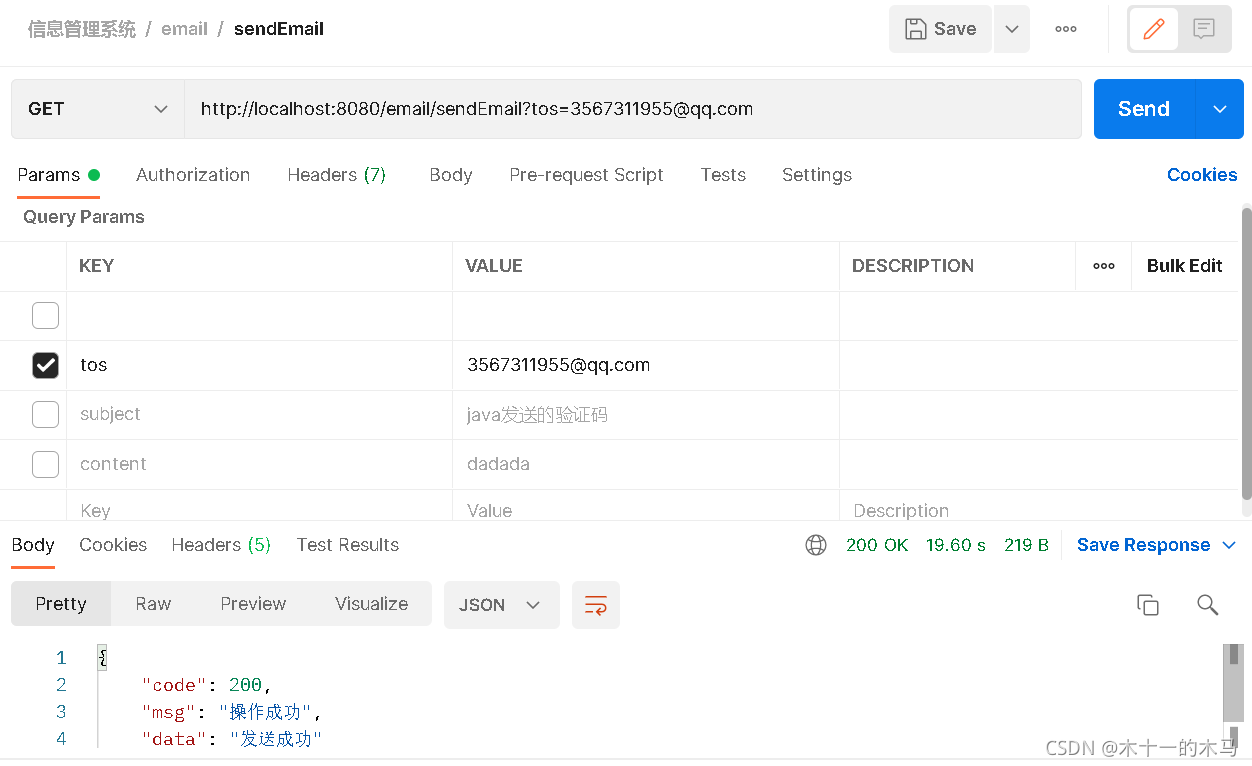Enable the subject parameter checkbox
1252x766 pixels.
point(45,415)
